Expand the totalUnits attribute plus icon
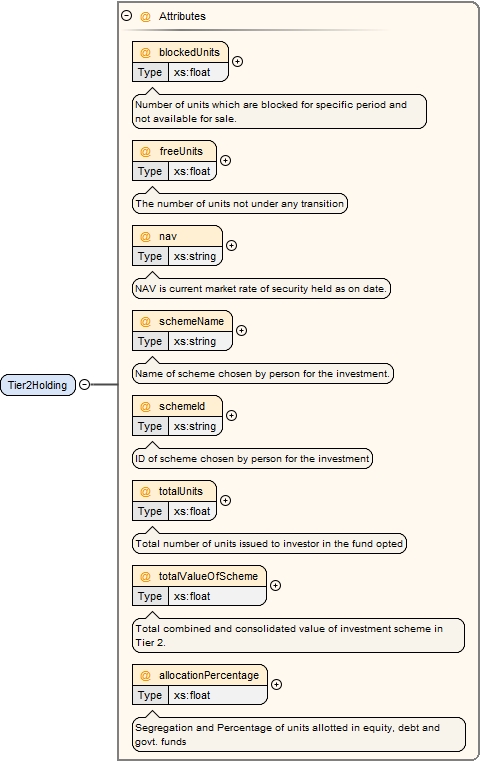The image size is (497, 762). (225, 501)
